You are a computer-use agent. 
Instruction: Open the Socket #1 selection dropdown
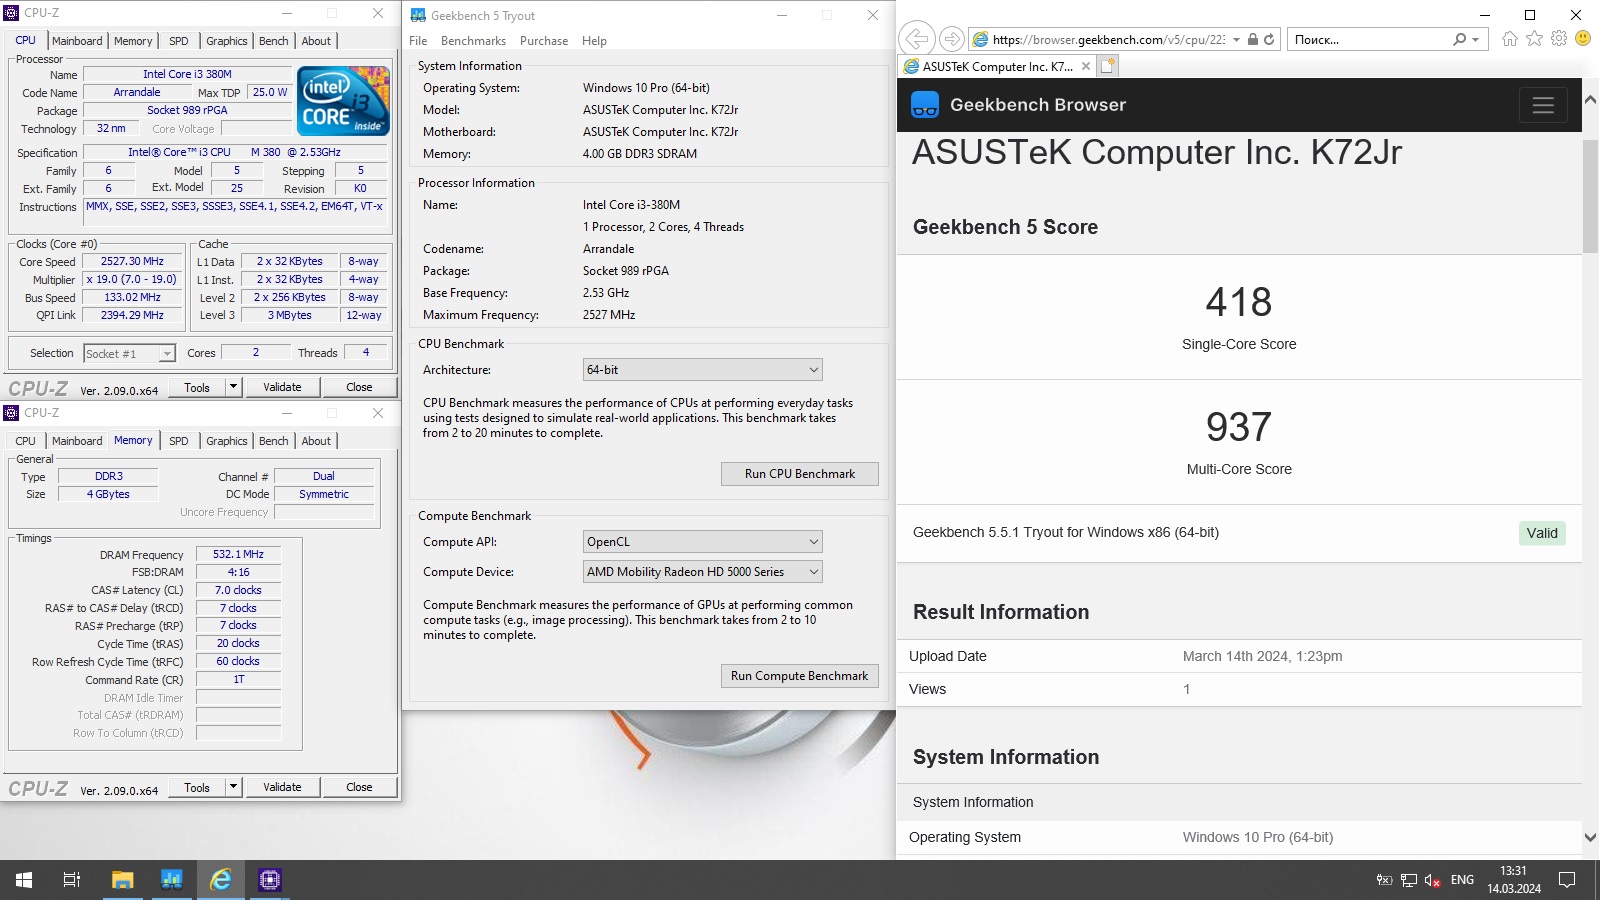[129, 353]
